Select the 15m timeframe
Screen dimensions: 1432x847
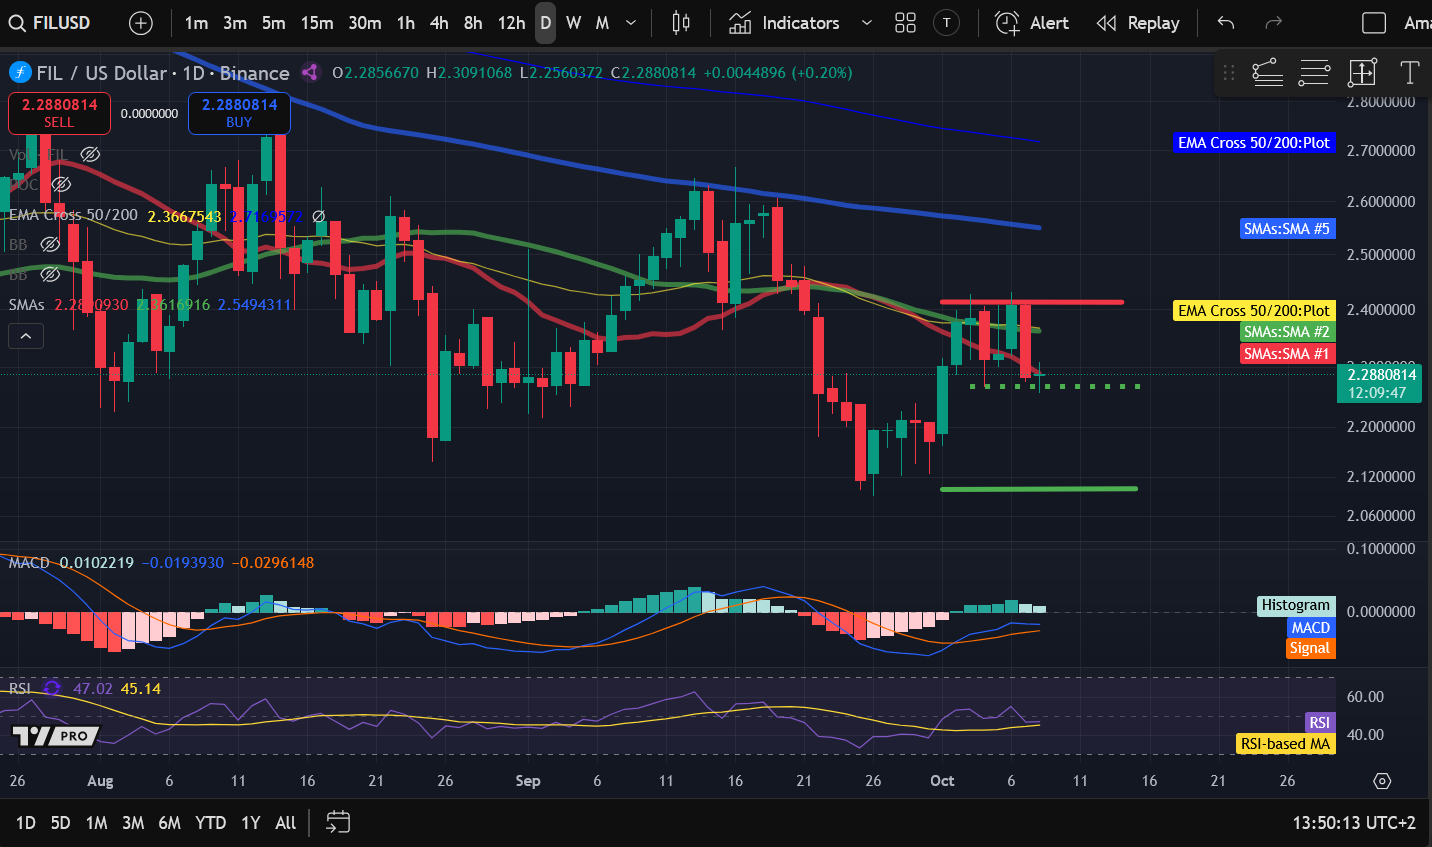pos(317,23)
